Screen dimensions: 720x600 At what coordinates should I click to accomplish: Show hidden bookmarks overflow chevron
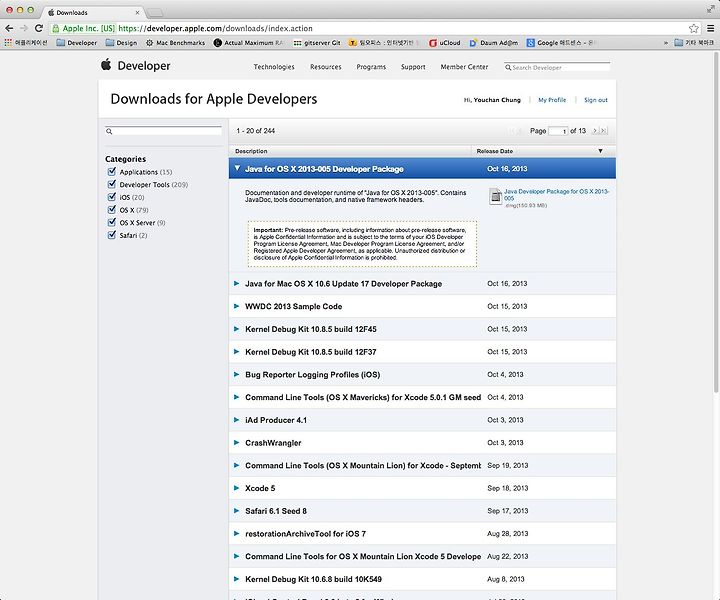pyautogui.click(x=665, y=43)
